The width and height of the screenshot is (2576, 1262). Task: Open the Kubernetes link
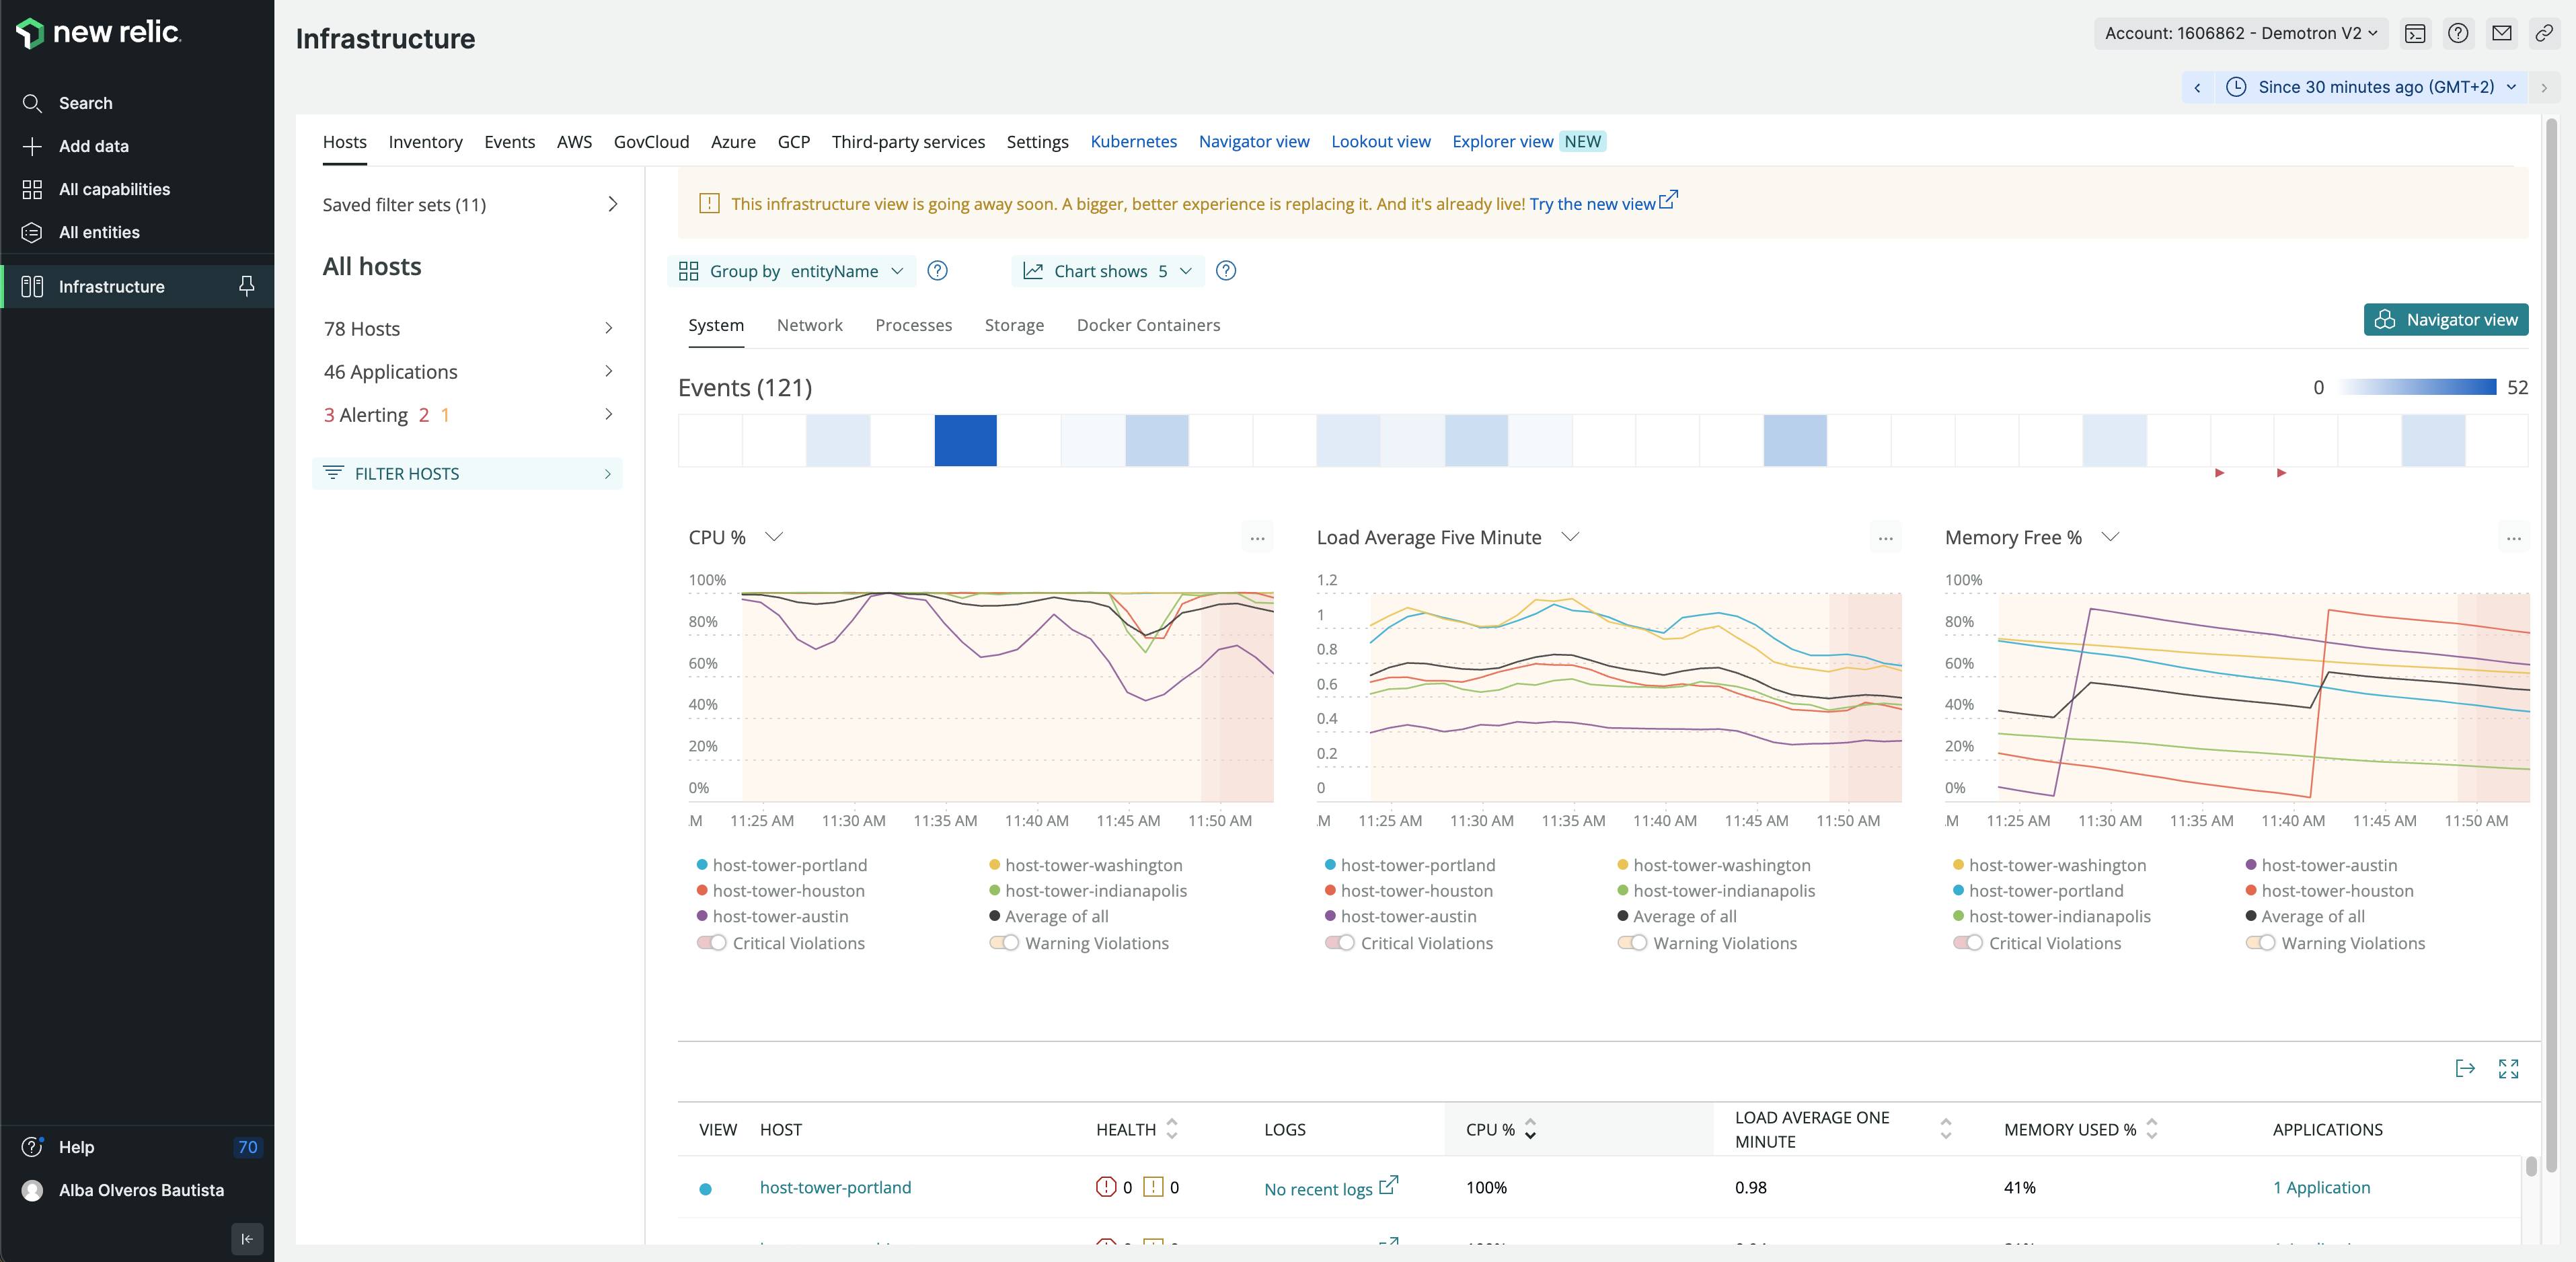point(1133,142)
